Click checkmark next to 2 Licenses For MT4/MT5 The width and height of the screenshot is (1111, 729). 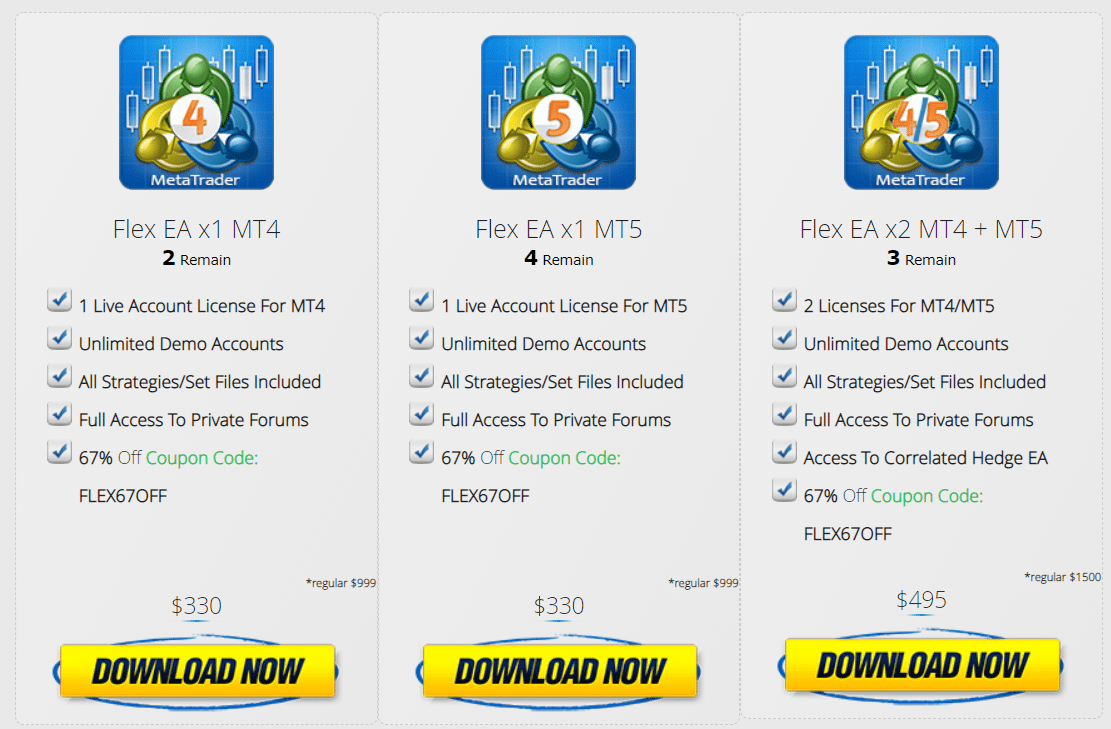(784, 300)
